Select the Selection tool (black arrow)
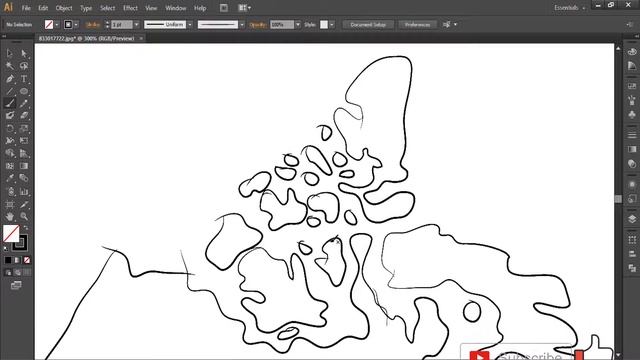Viewport: 640px width, 360px height. pyautogui.click(x=9, y=53)
